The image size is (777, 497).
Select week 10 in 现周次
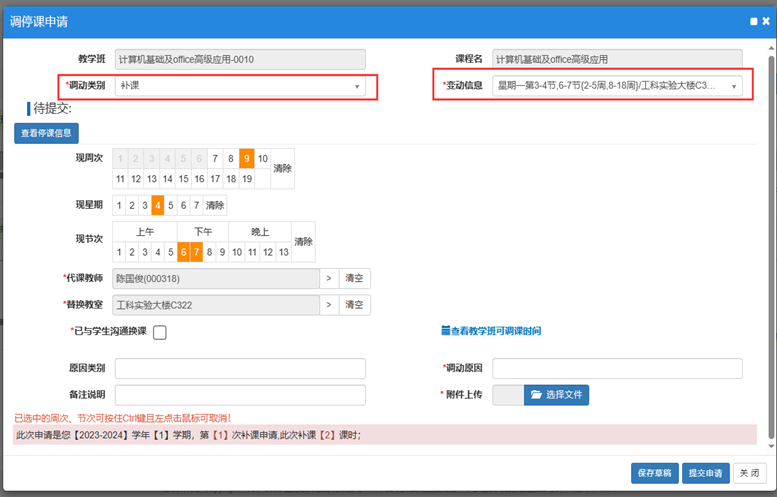click(x=262, y=158)
